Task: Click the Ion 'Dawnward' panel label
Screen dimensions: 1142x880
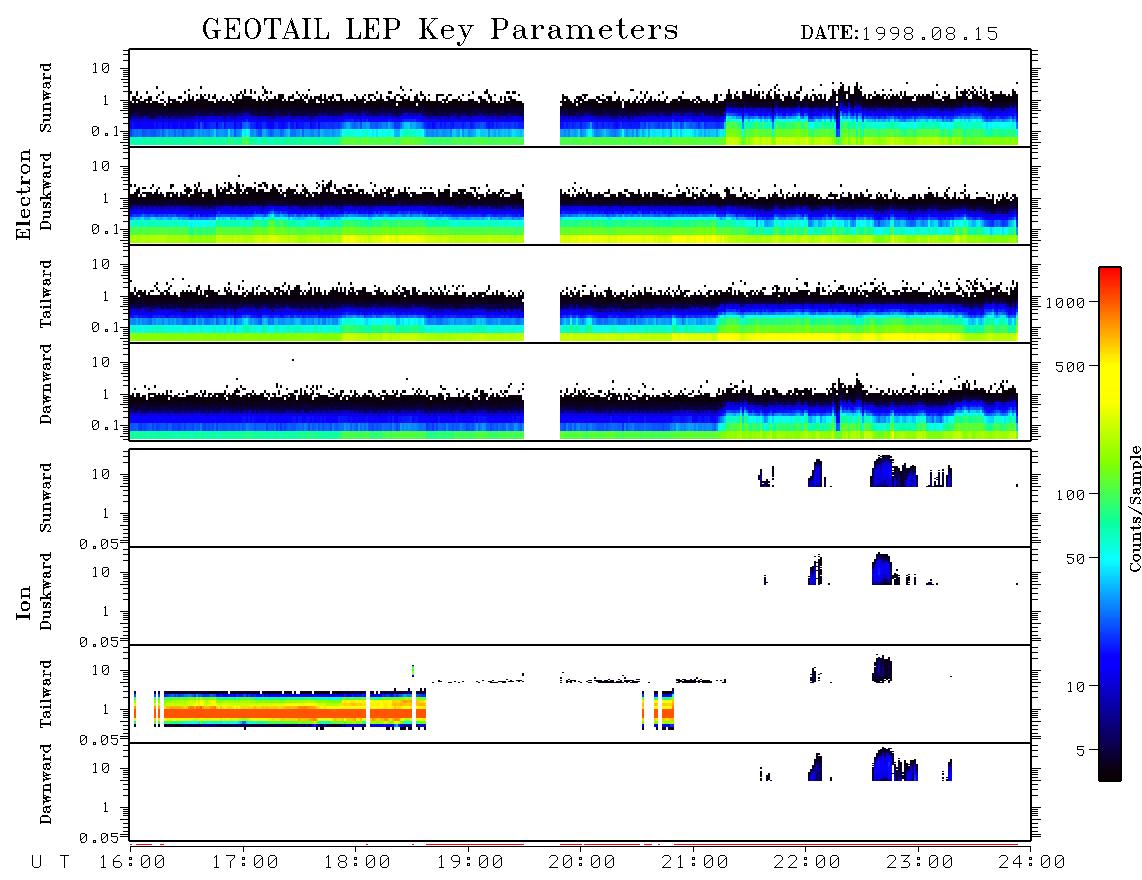Action: [x=46, y=784]
